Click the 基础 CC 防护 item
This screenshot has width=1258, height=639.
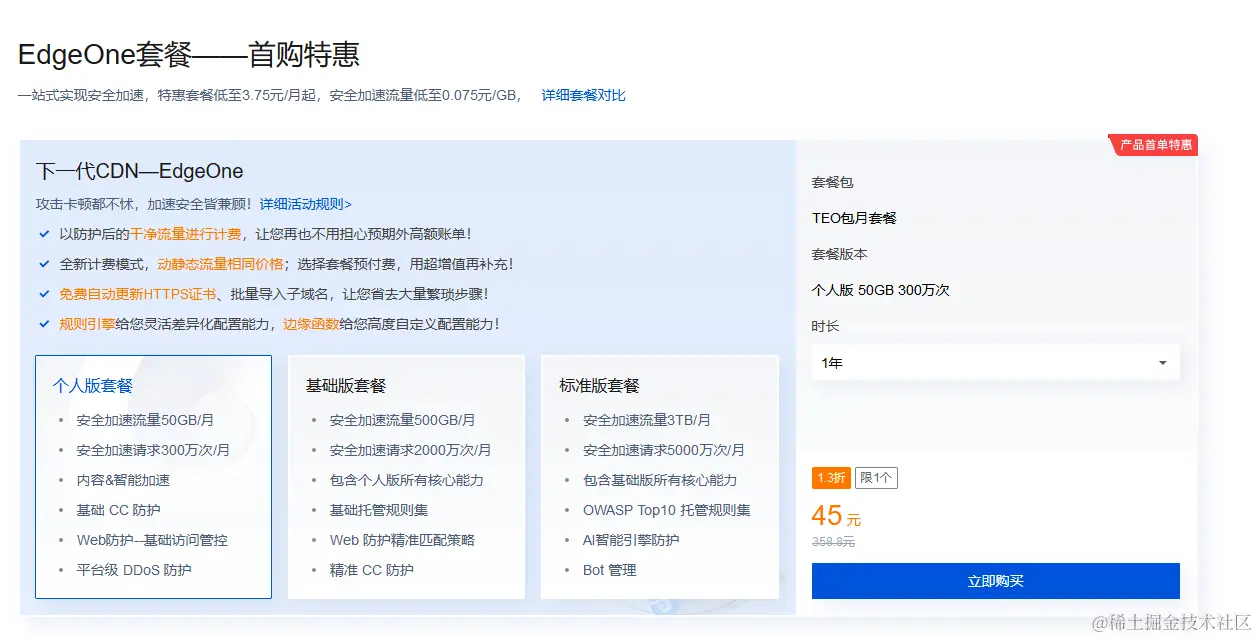[118, 510]
